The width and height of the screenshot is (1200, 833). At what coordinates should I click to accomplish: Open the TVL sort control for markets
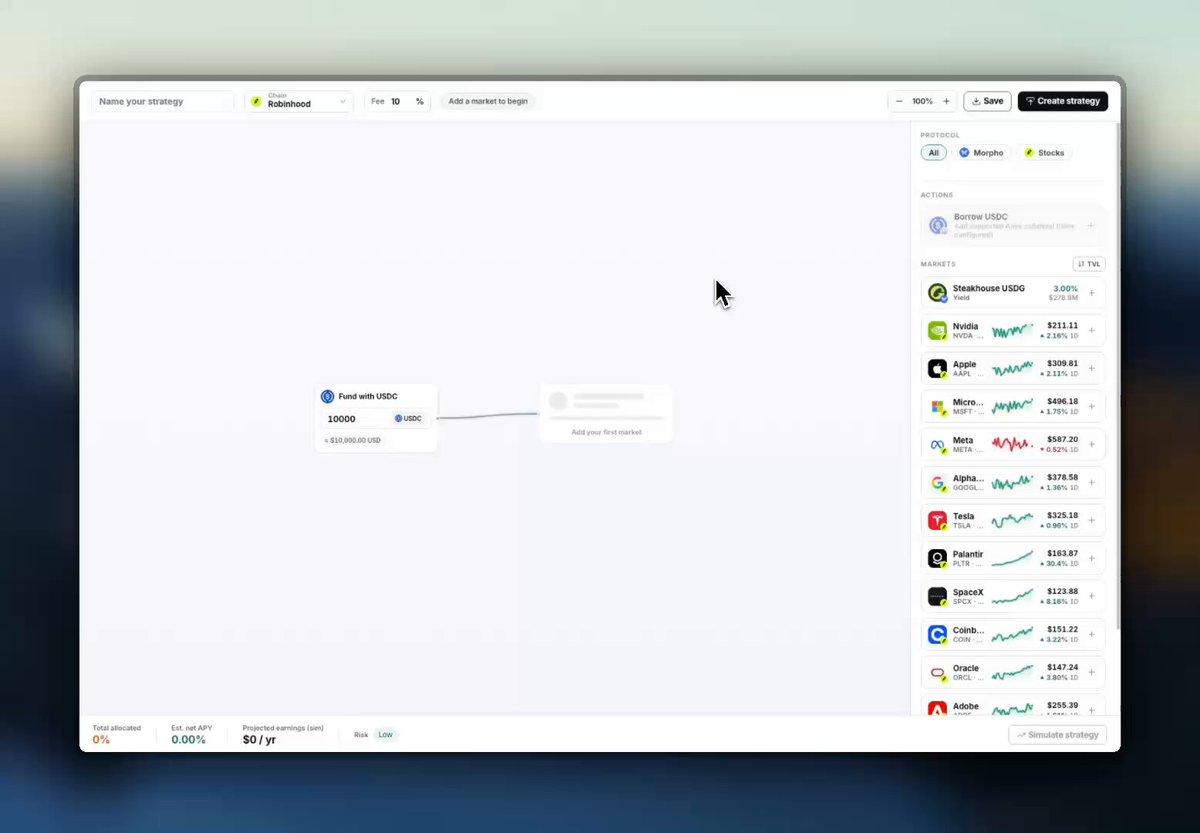coord(1089,264)
